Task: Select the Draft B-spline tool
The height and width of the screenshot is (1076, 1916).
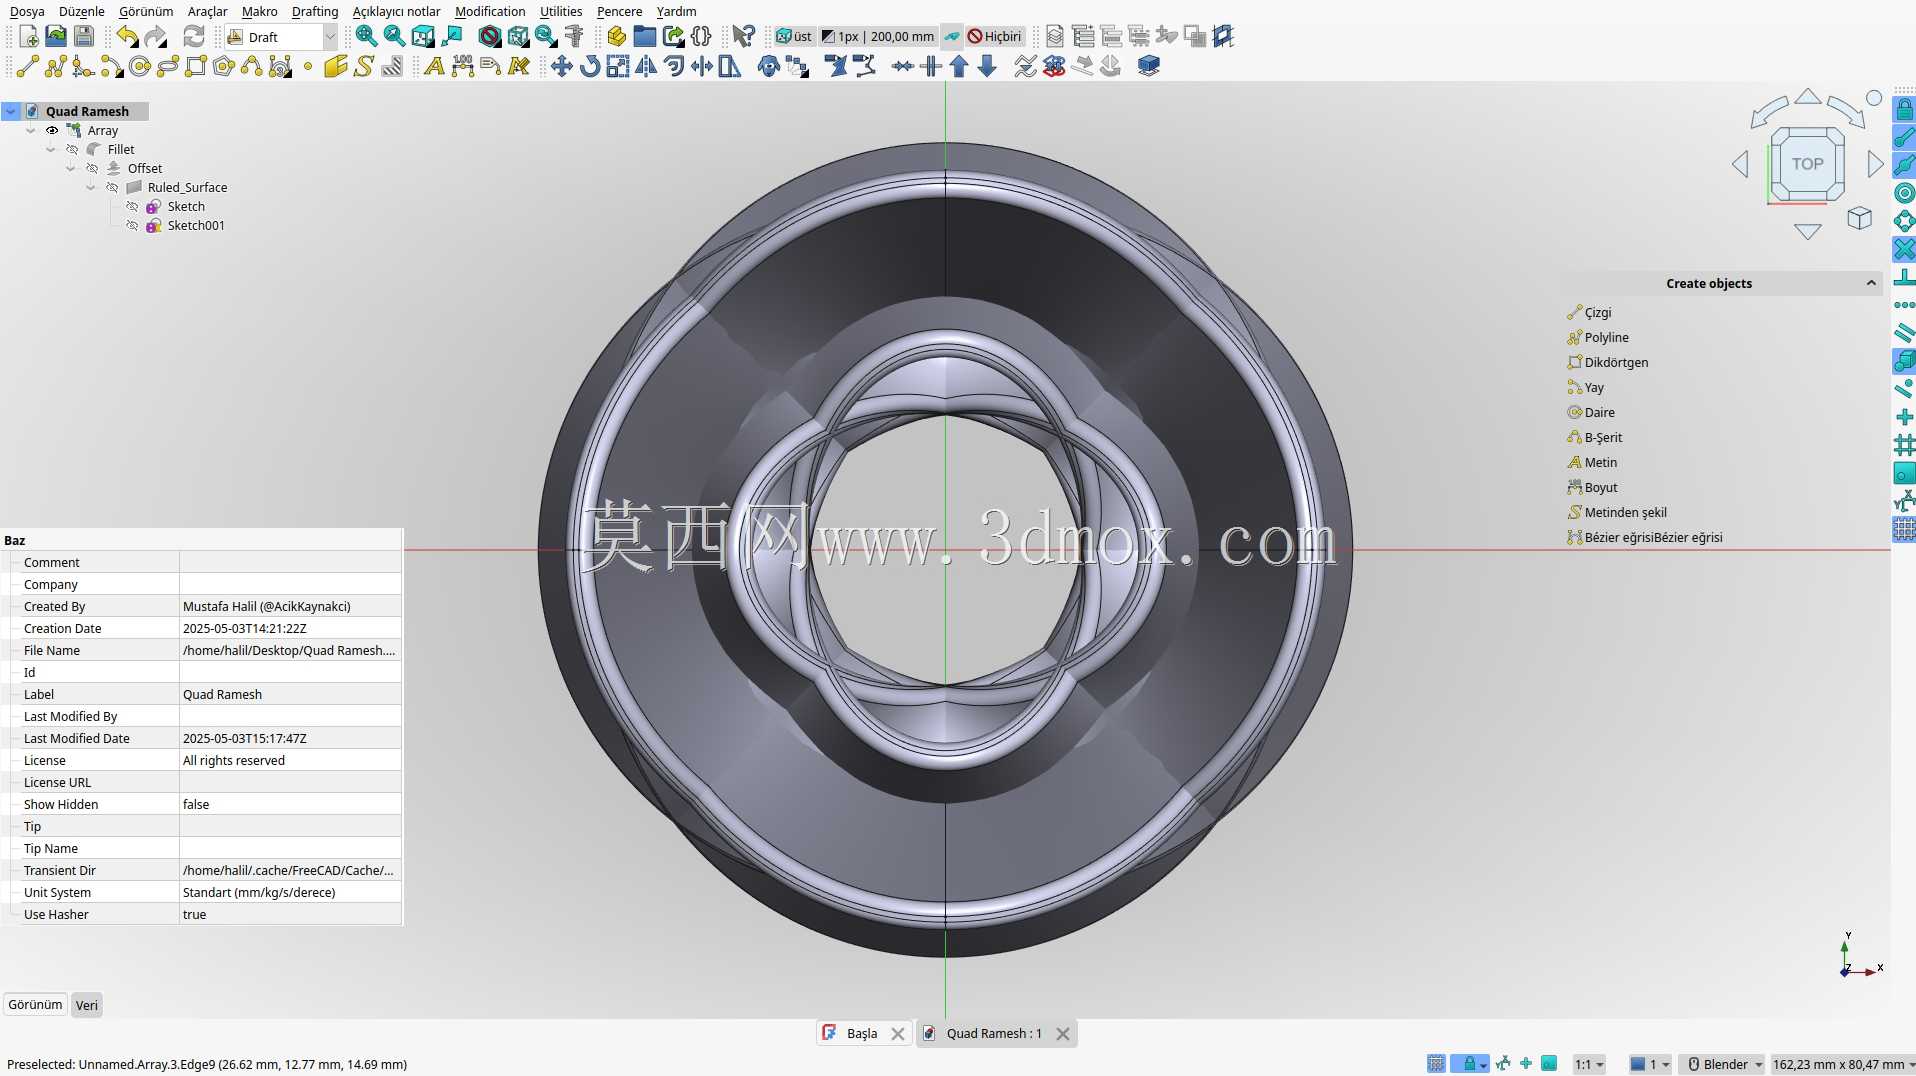Action: point(252,67)
